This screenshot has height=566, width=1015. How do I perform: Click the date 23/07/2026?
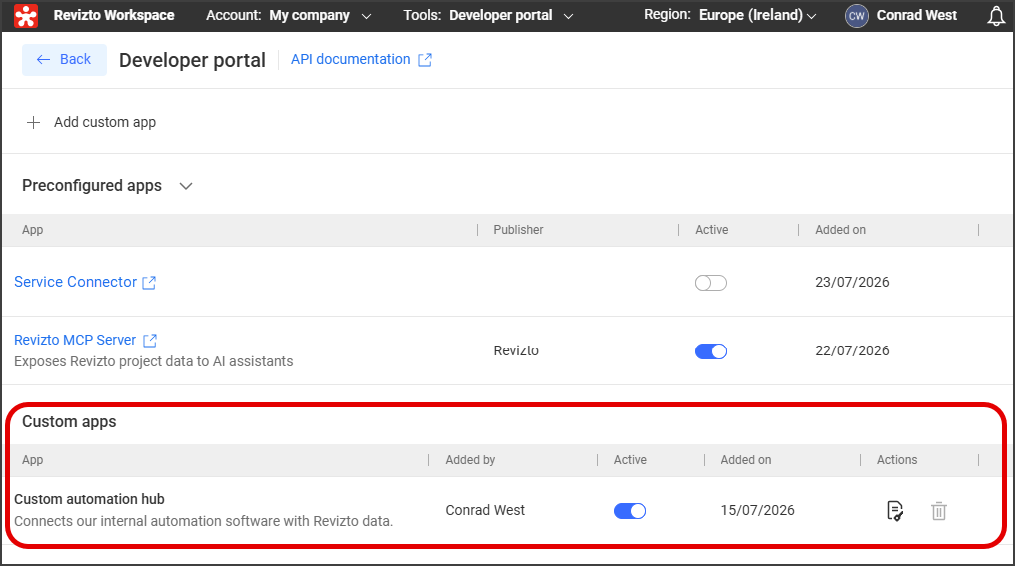[852, 282]
